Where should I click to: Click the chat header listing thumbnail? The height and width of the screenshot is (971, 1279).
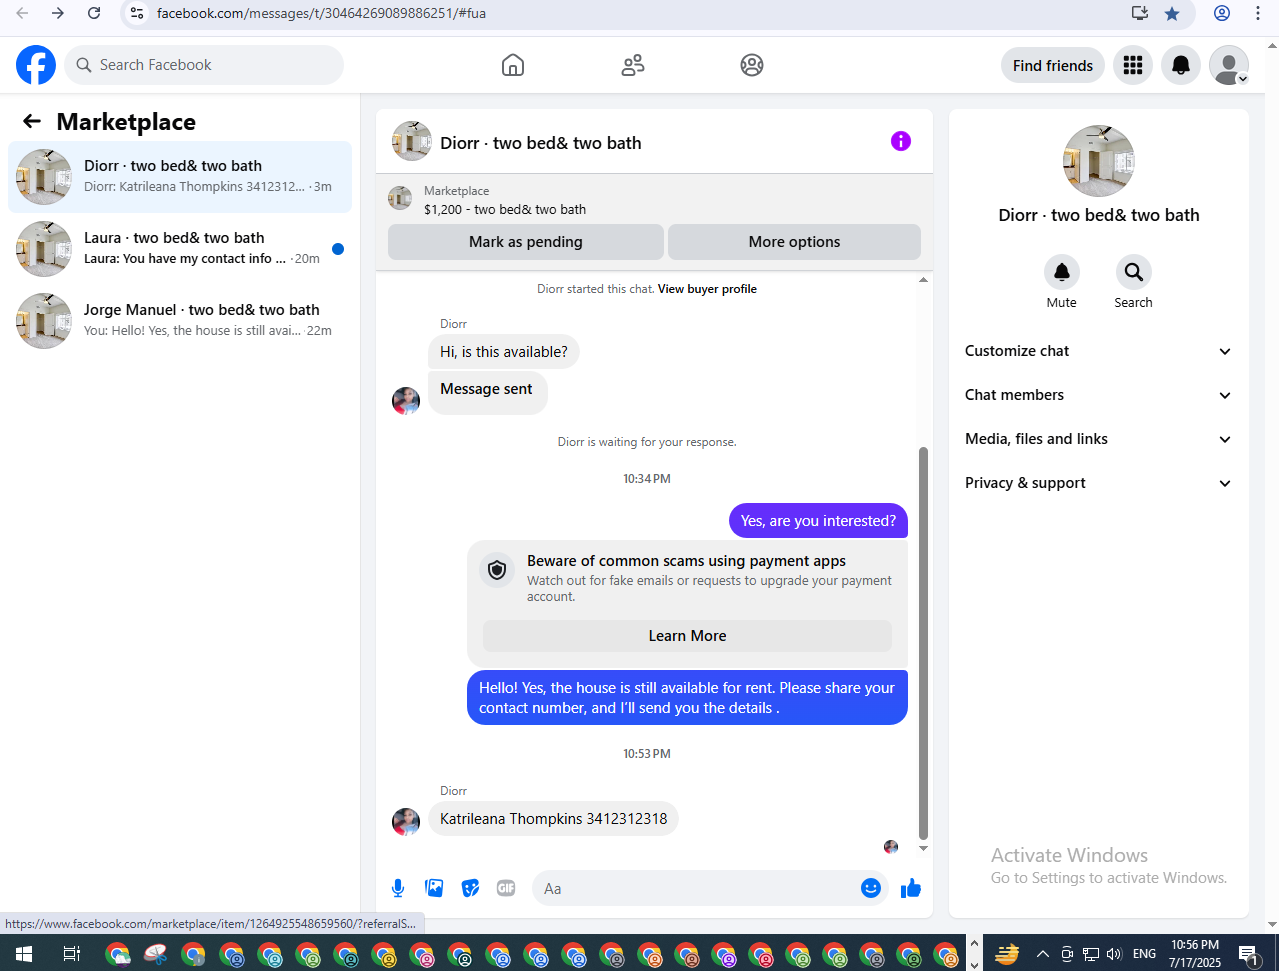(x=412, y=141)
